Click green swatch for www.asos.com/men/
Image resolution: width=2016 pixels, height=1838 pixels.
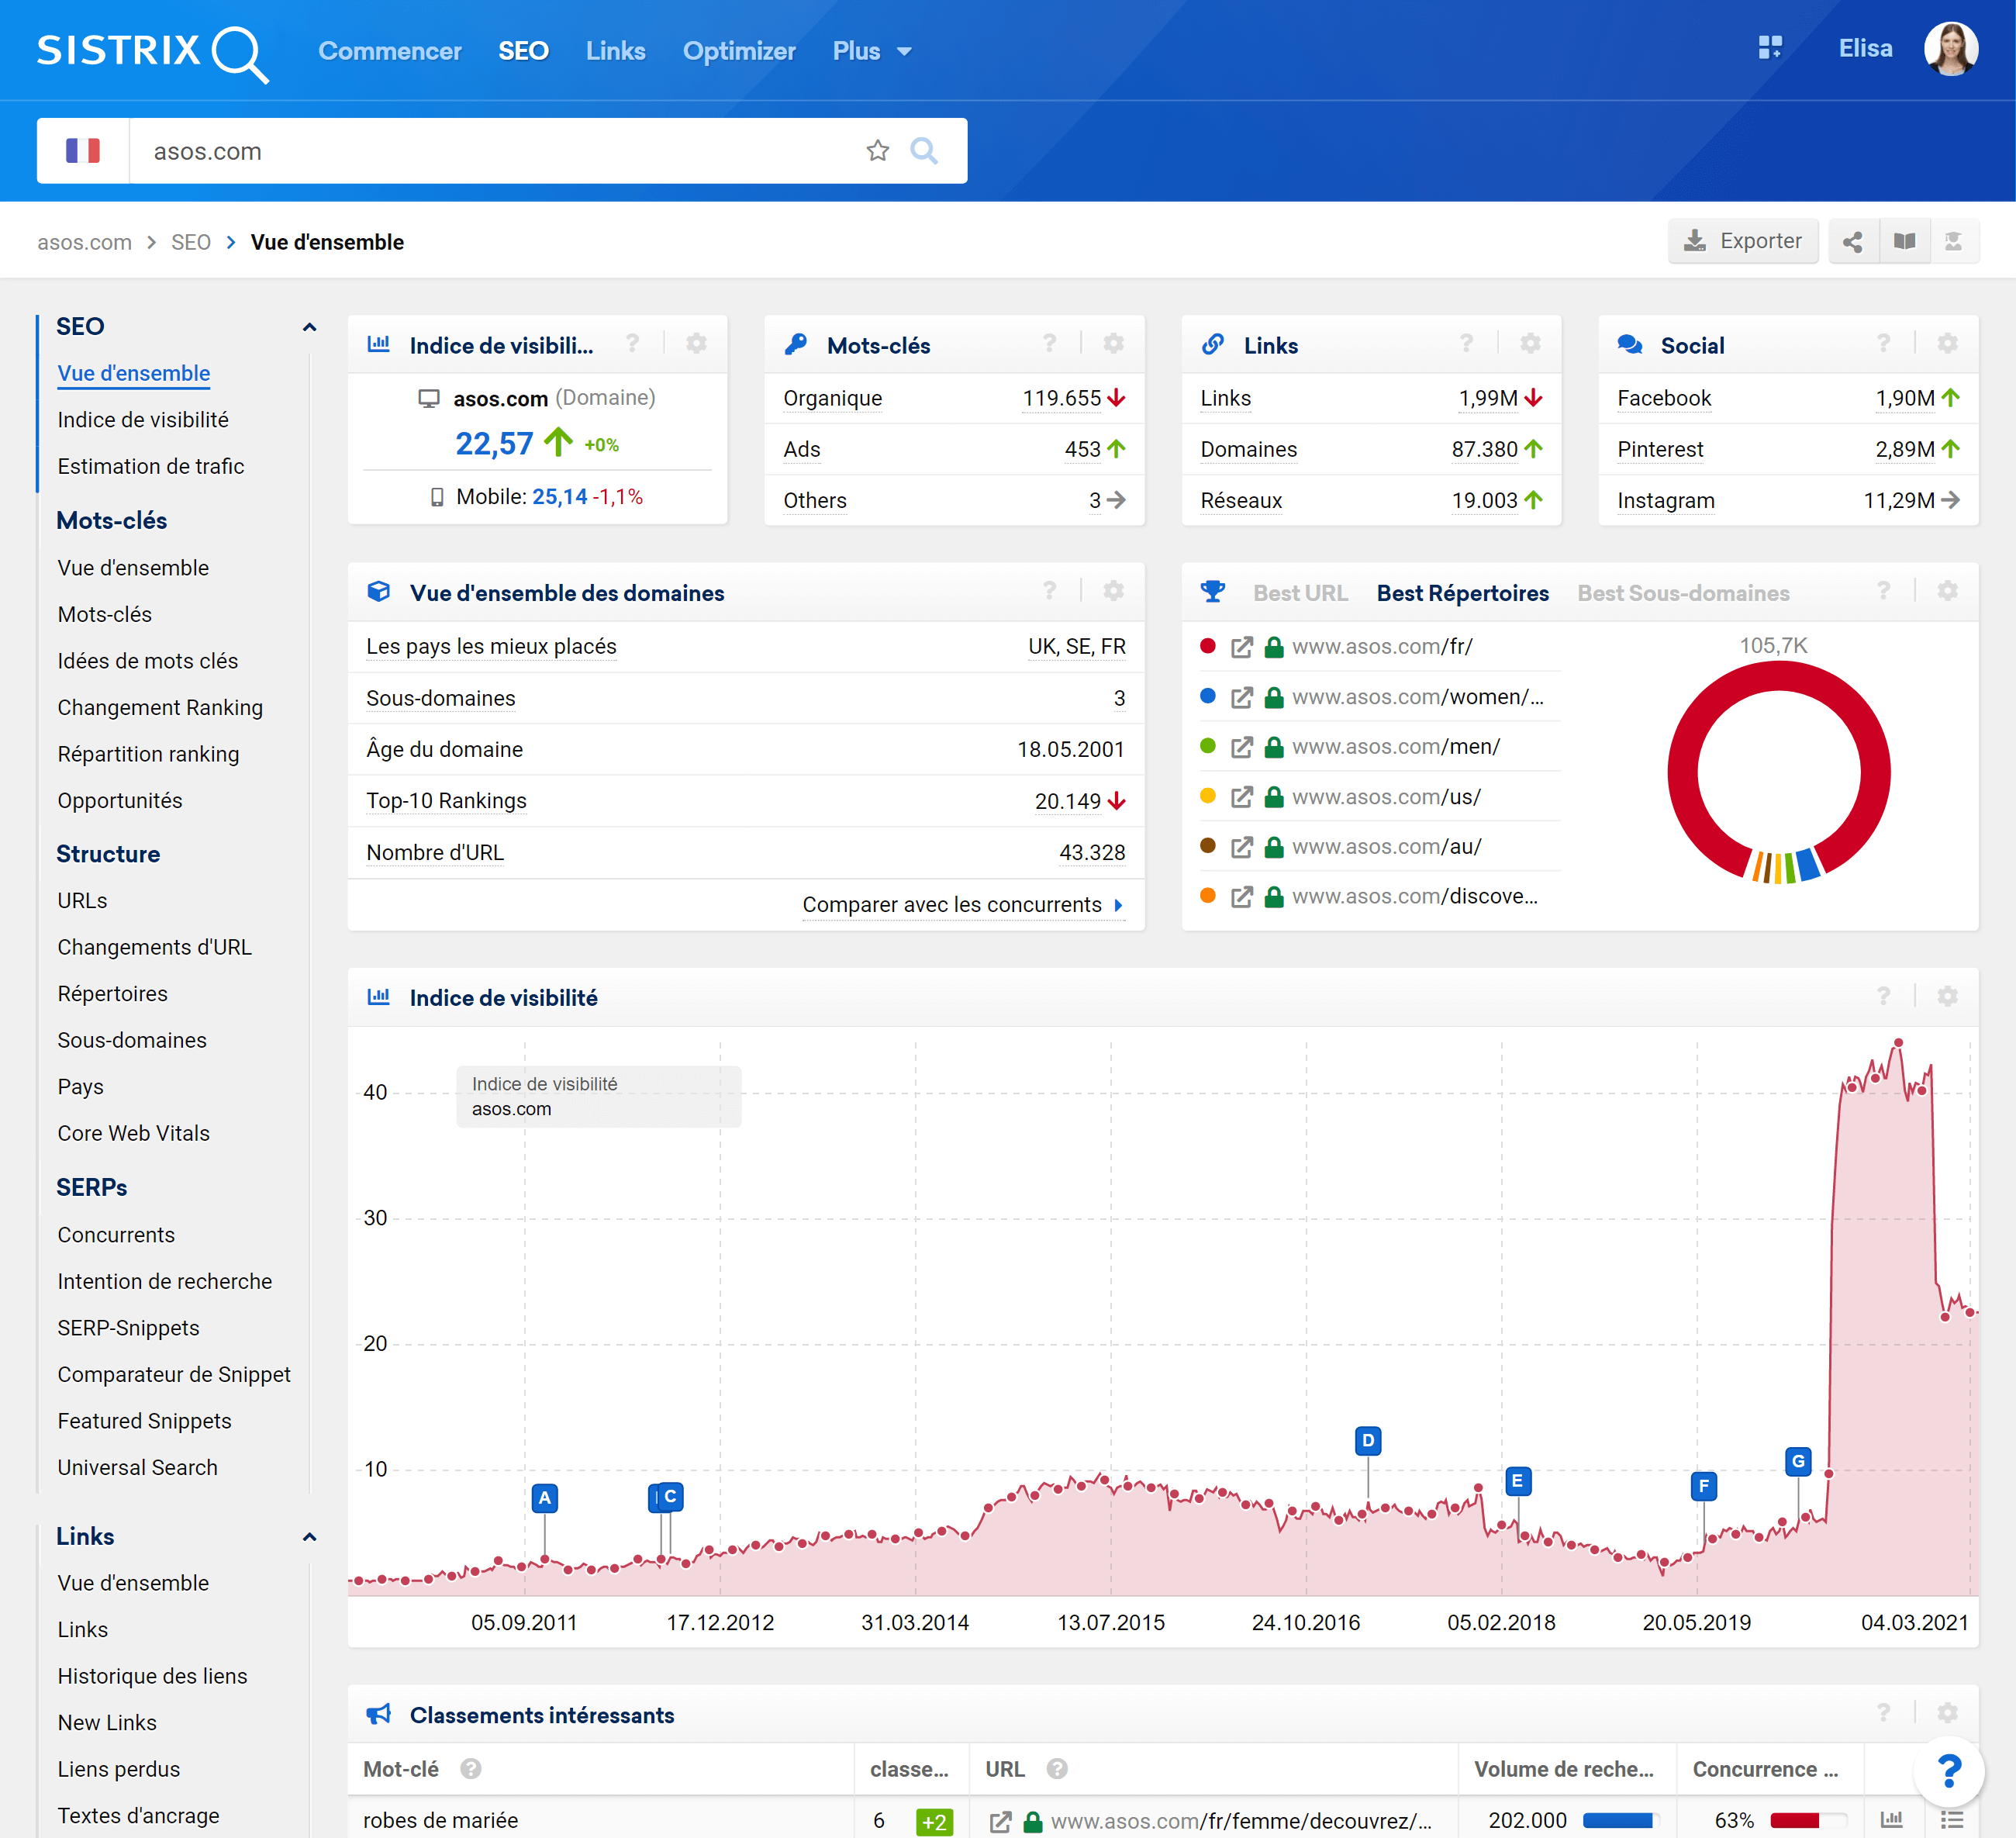click(x=1207, y=746)
